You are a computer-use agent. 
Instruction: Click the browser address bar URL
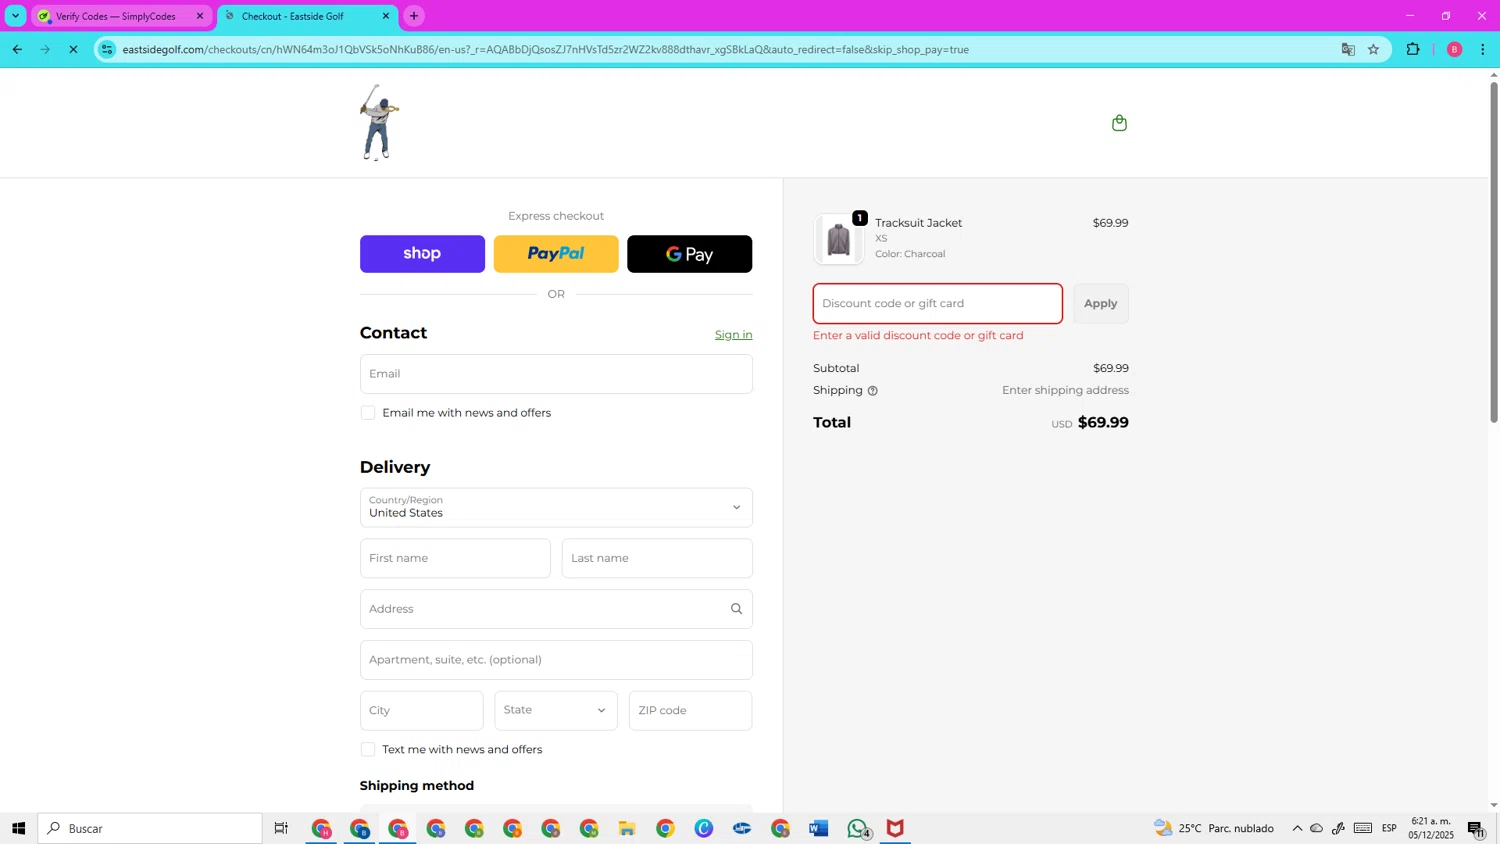click(546, 49)
